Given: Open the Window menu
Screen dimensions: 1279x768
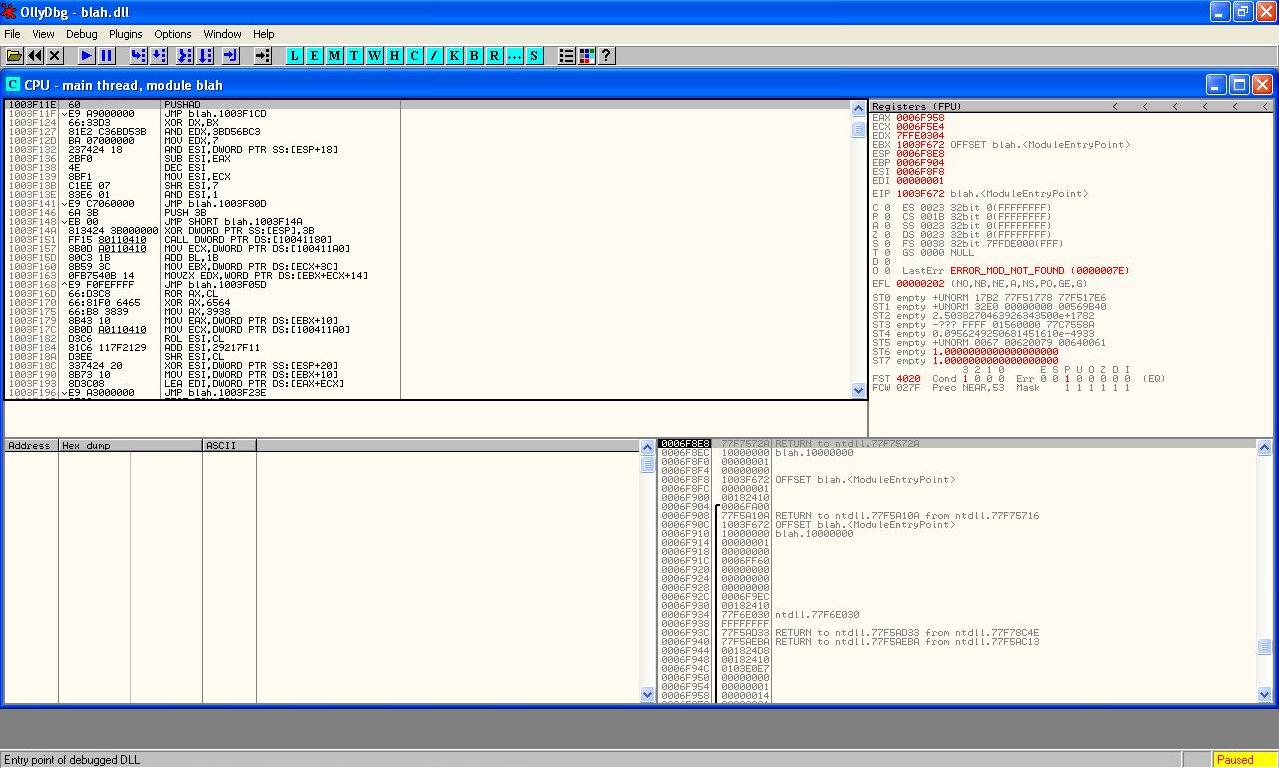Looking at the screenshot, I should click(x=222, y=34).
